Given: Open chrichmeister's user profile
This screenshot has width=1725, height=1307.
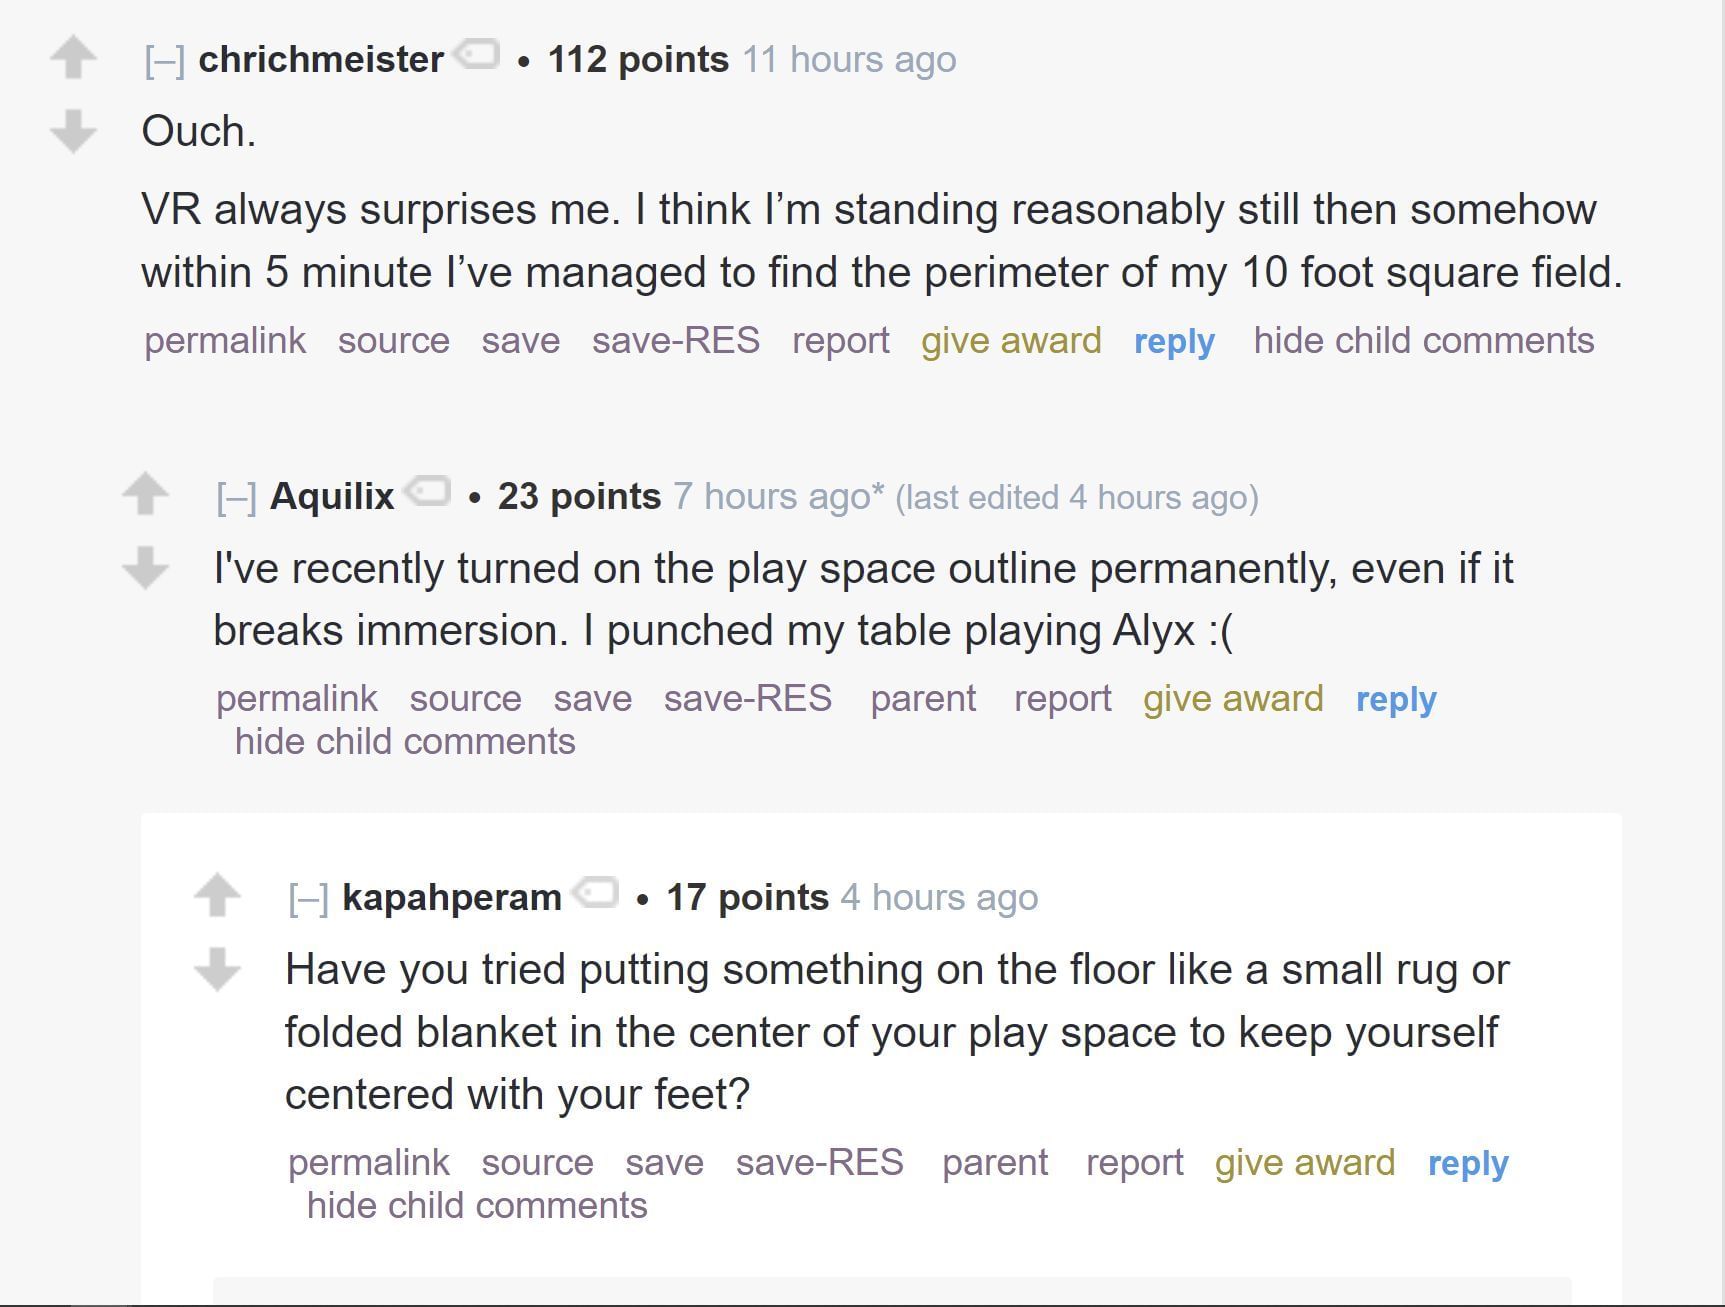Looking at the screenshot, I should click(x=321, y=60).
